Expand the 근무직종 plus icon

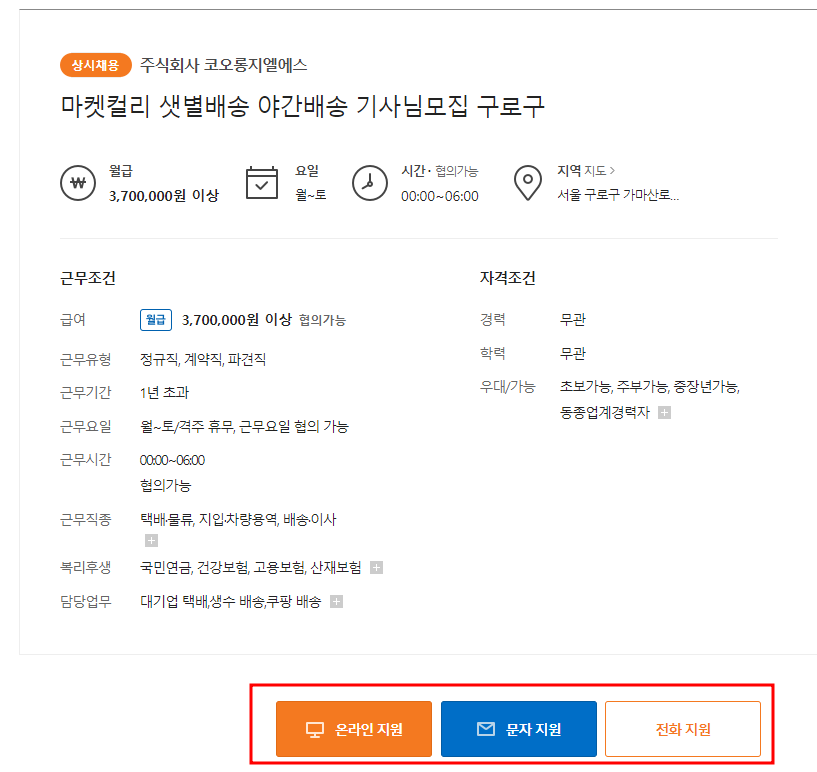point(153,539)
